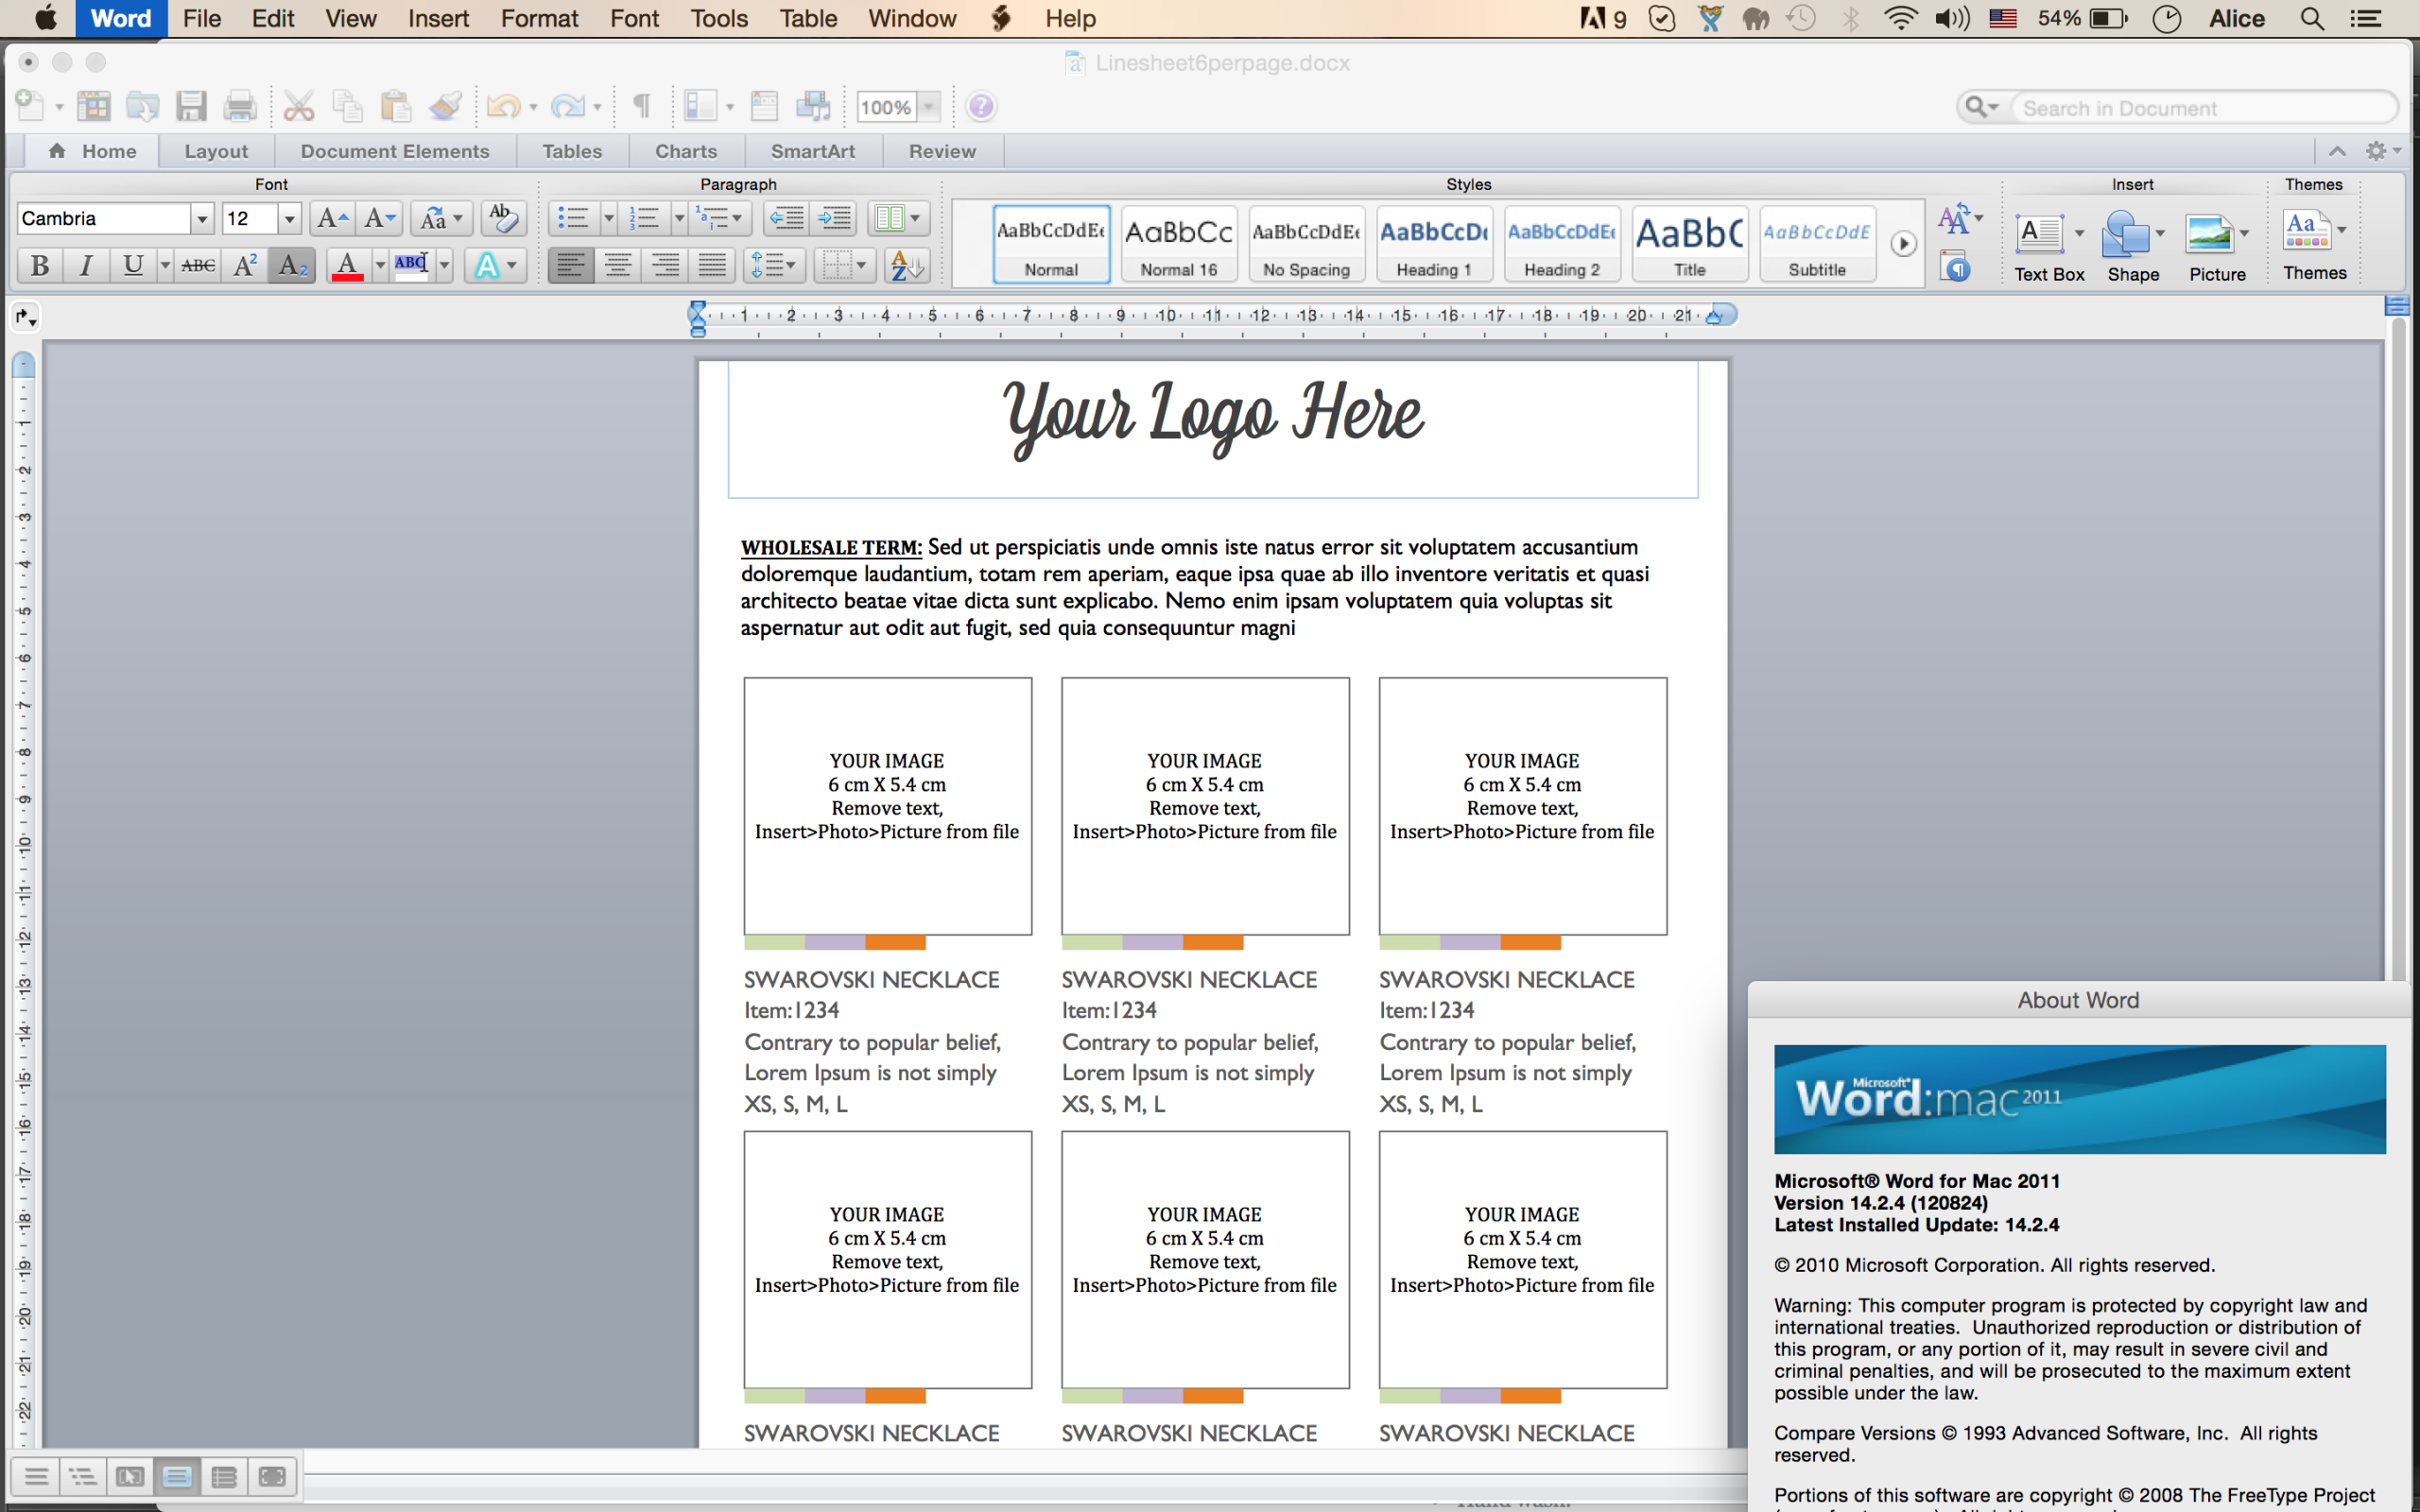Open the font size dropdown arrow

click(x=289, y=219)
